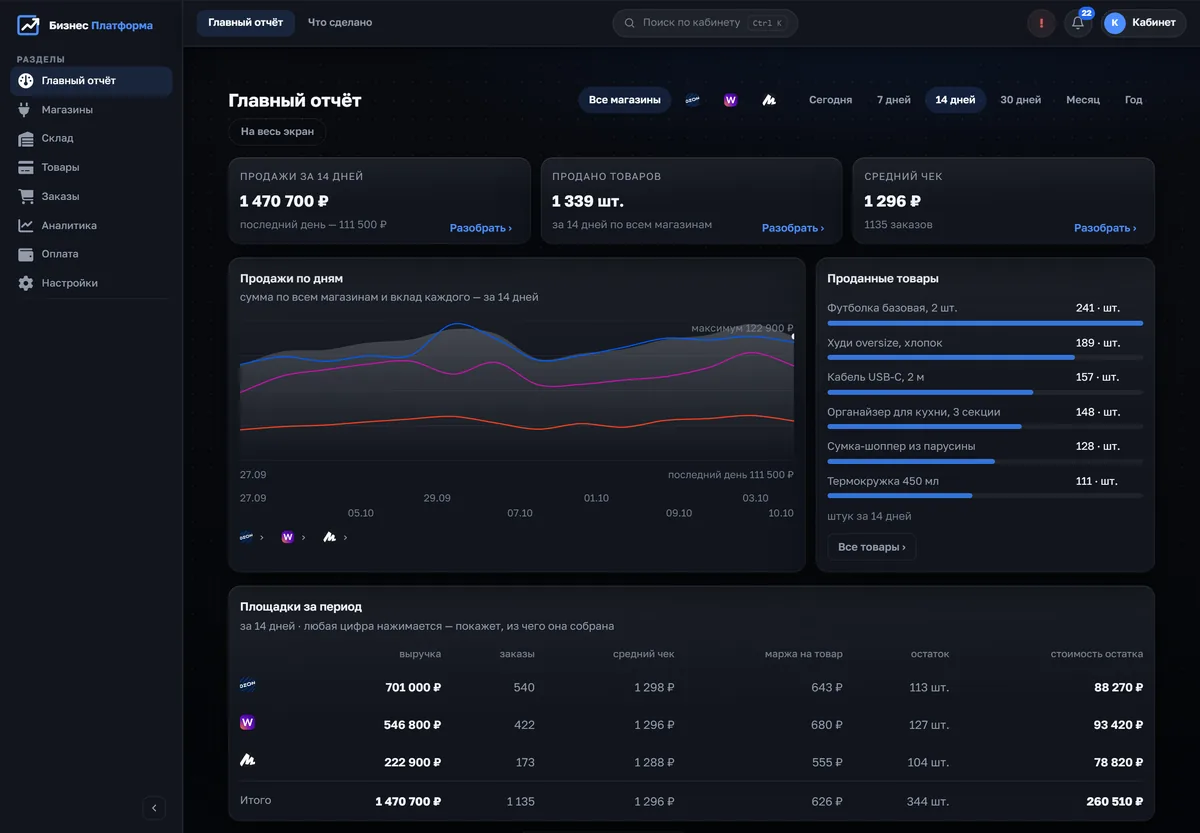Viewport: 1200px width, 833px height.
Task: Open Аналитика via the line chart icon
Action: click(x=26, y=225)
